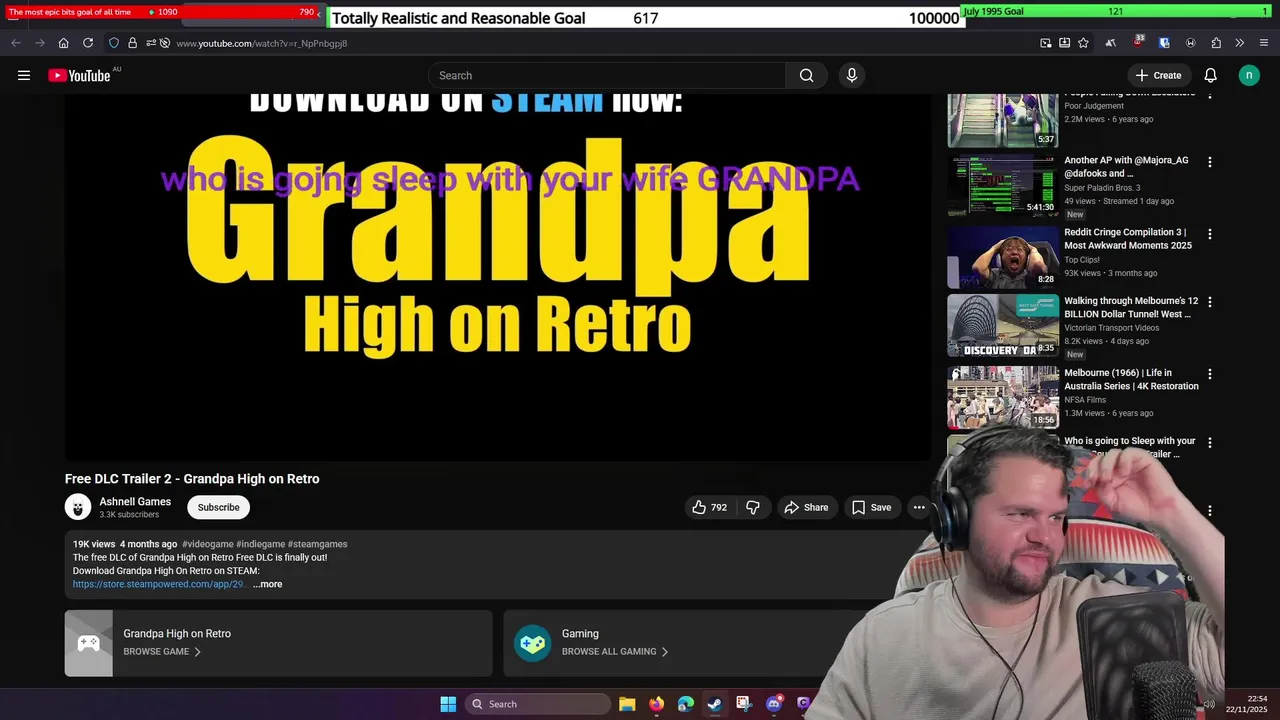Show site security padlock info
This screenshot has width=1280, height=720.
coord(132,43)
